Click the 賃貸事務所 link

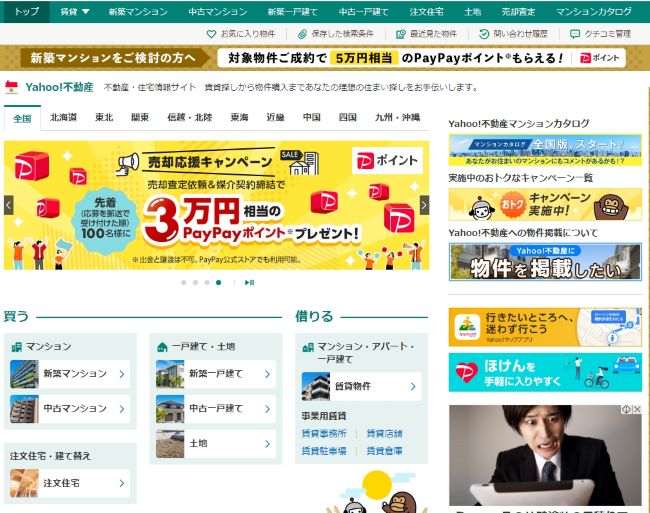pos(324,434)
